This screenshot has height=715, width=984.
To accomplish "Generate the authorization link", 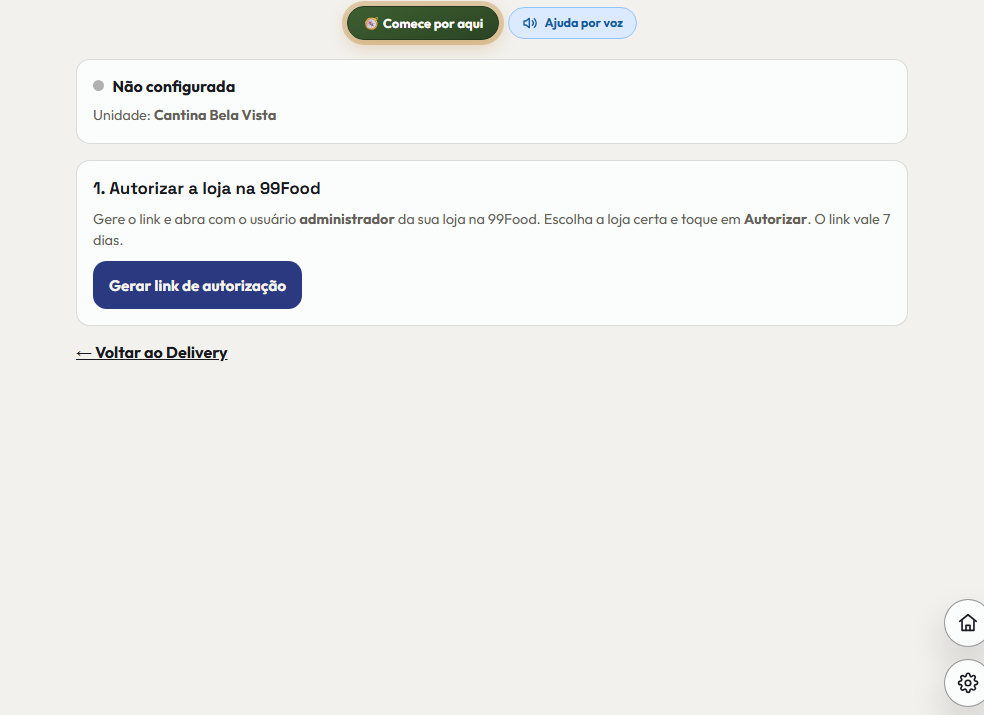I will click(197, 285).
